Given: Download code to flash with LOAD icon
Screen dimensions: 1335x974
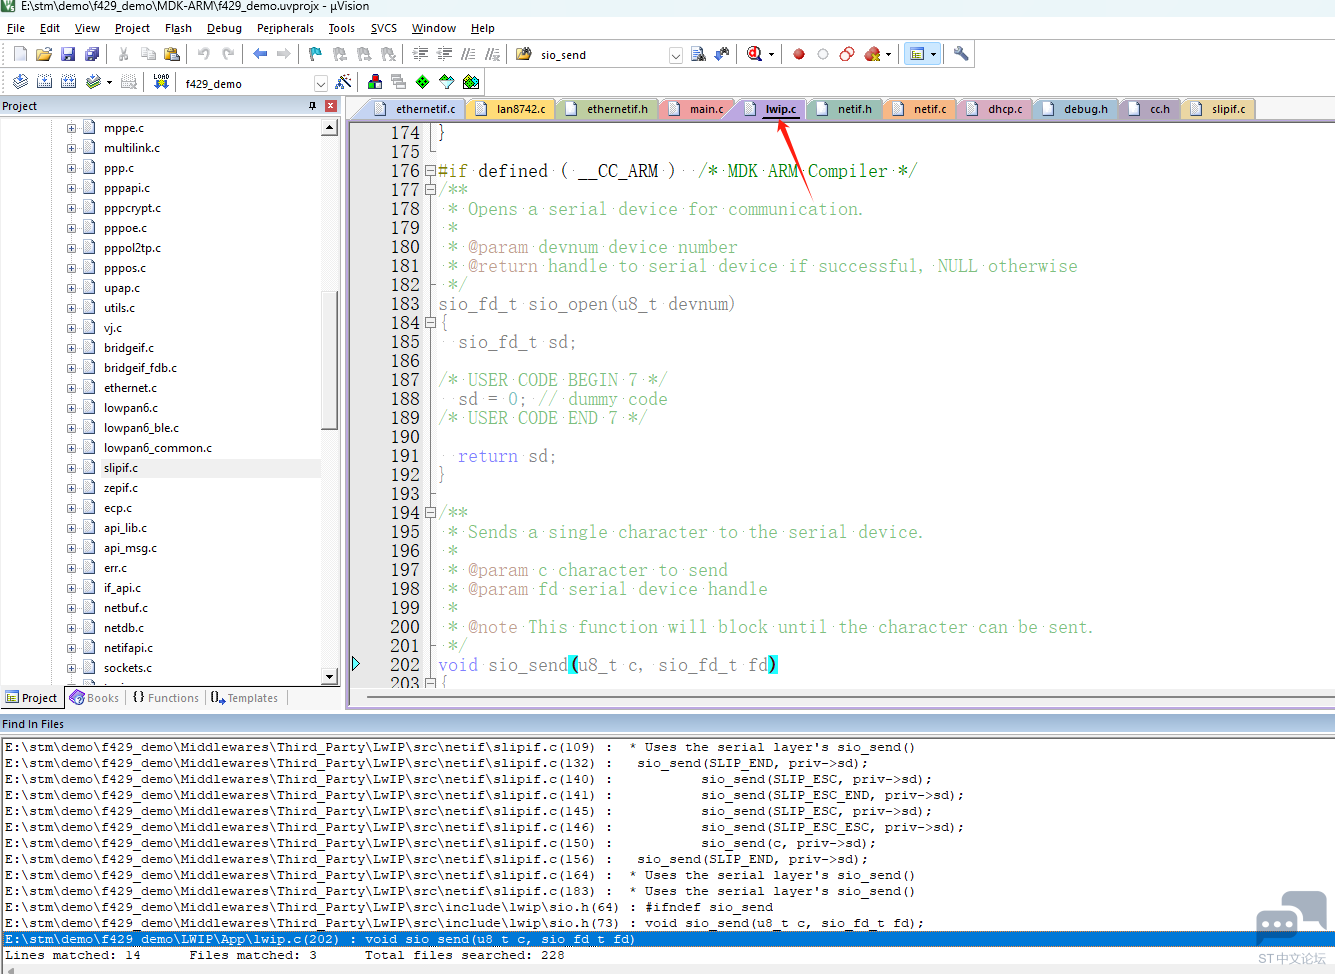Looking at the screenshot, I should [161, 82].
